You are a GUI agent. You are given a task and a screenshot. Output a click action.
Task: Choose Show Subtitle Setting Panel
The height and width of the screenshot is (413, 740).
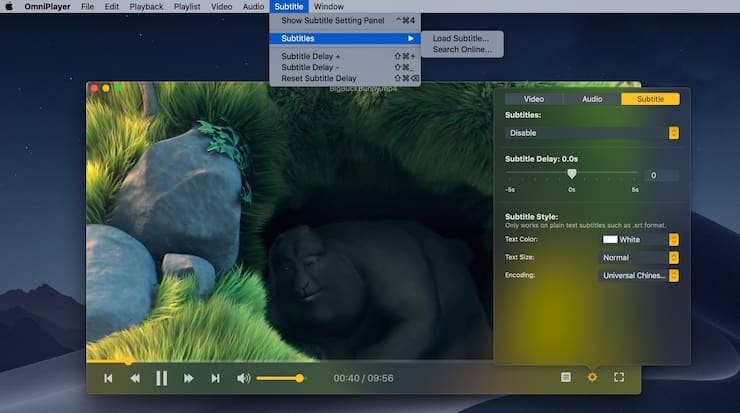(x=345, y=20)
